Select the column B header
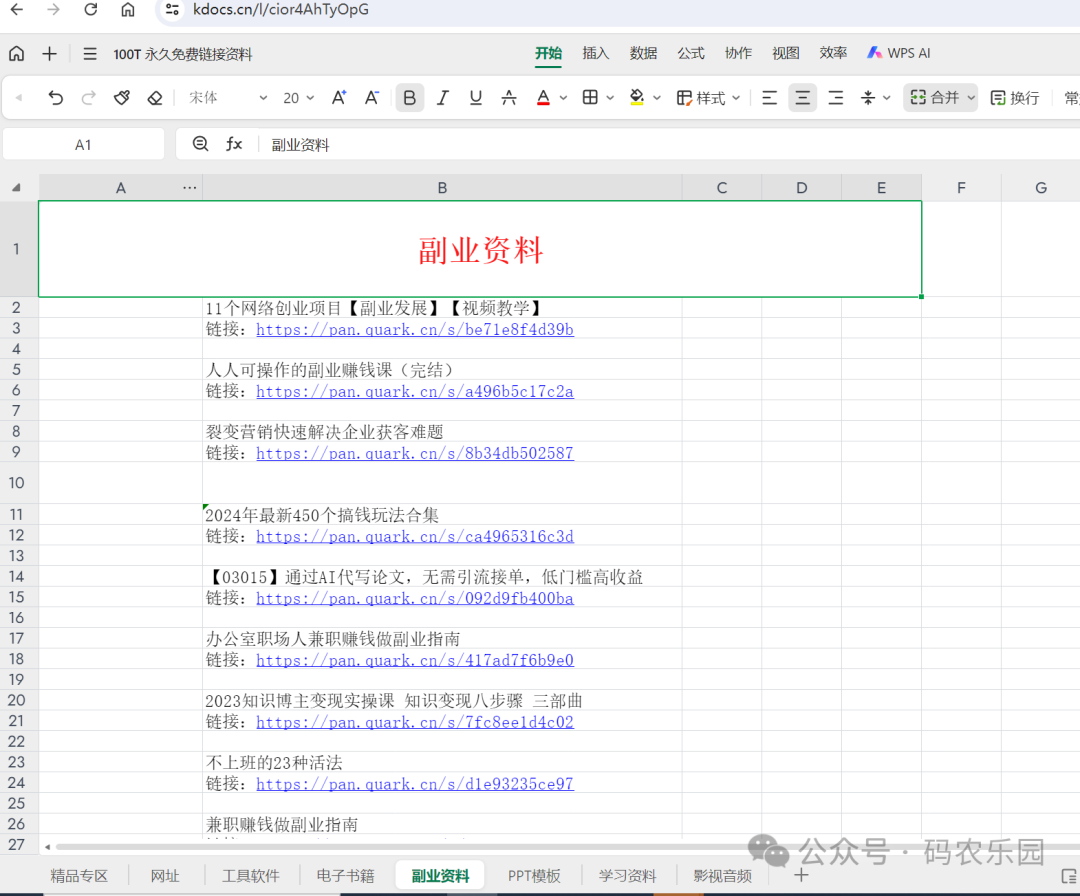 tap(442, 187)
